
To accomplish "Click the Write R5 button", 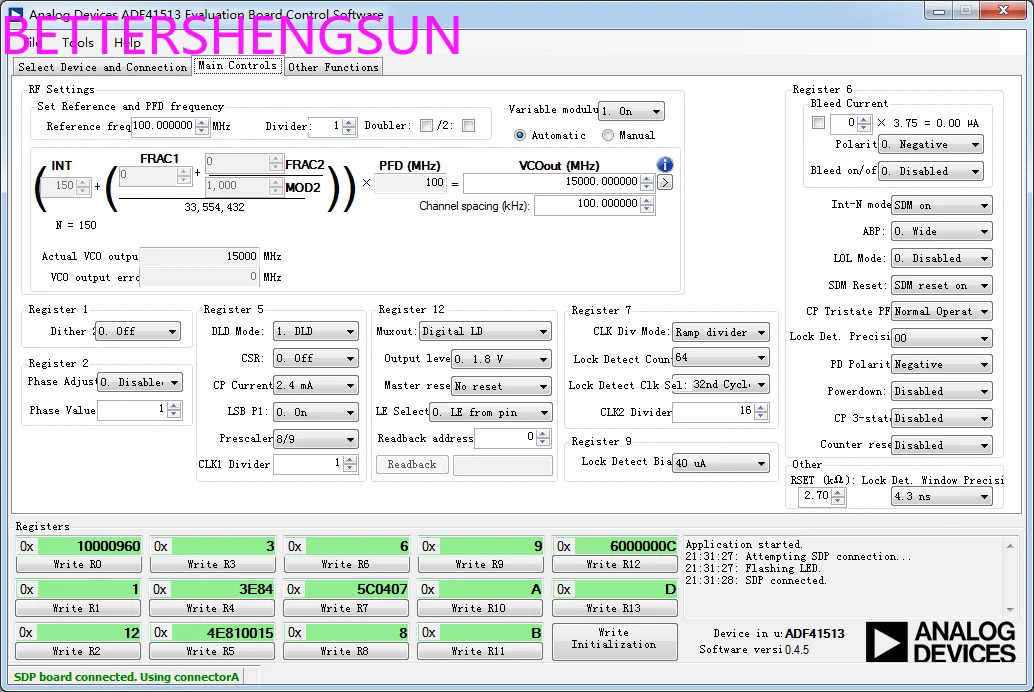I will pos(211,651).
